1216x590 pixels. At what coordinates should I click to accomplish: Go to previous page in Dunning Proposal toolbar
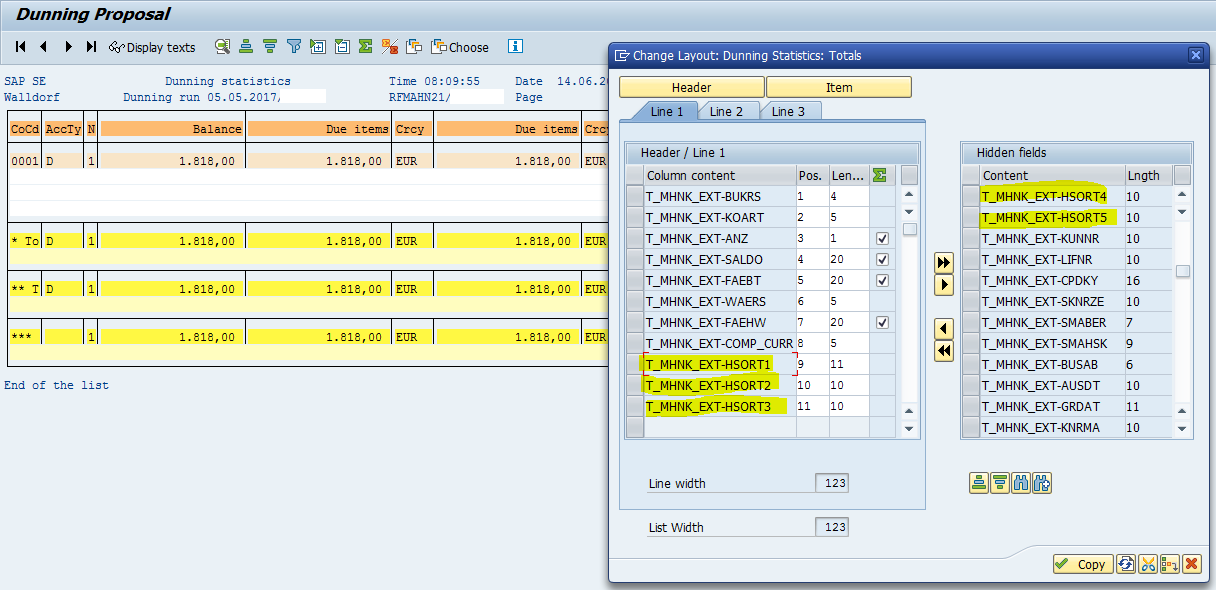(x=44, y=47)
